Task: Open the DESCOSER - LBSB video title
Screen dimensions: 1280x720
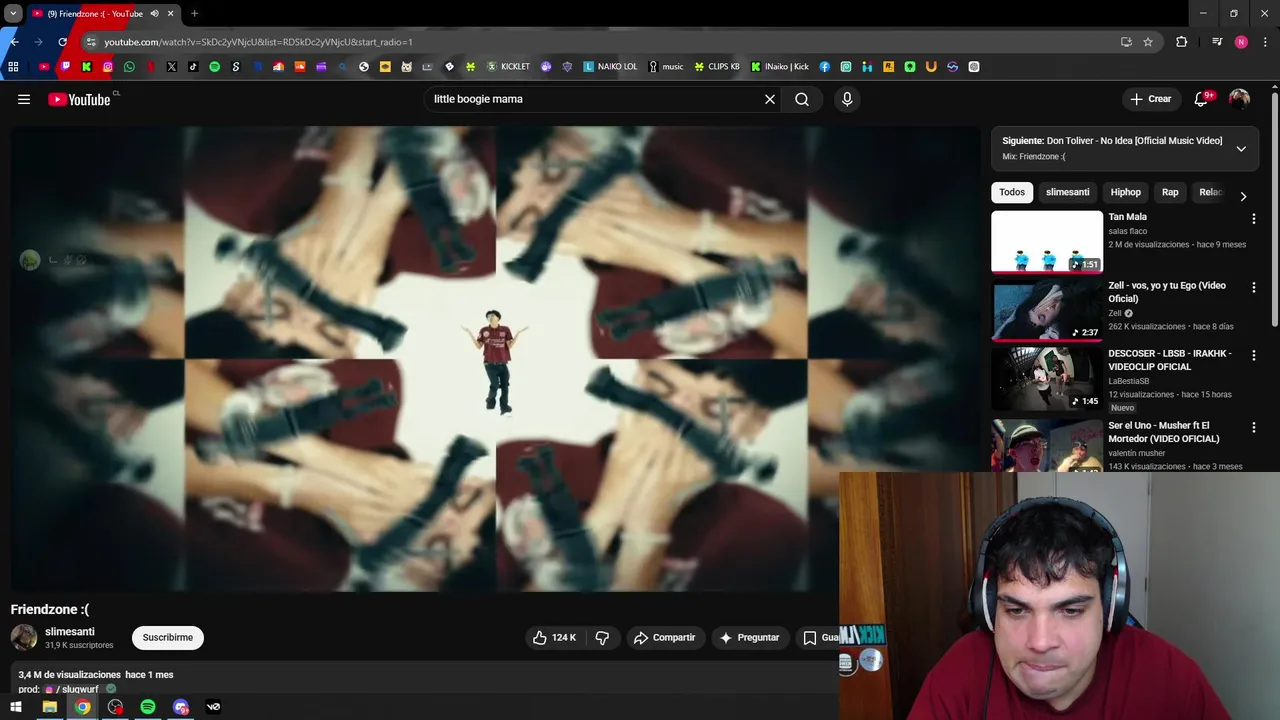Action: click(1170, 360)
